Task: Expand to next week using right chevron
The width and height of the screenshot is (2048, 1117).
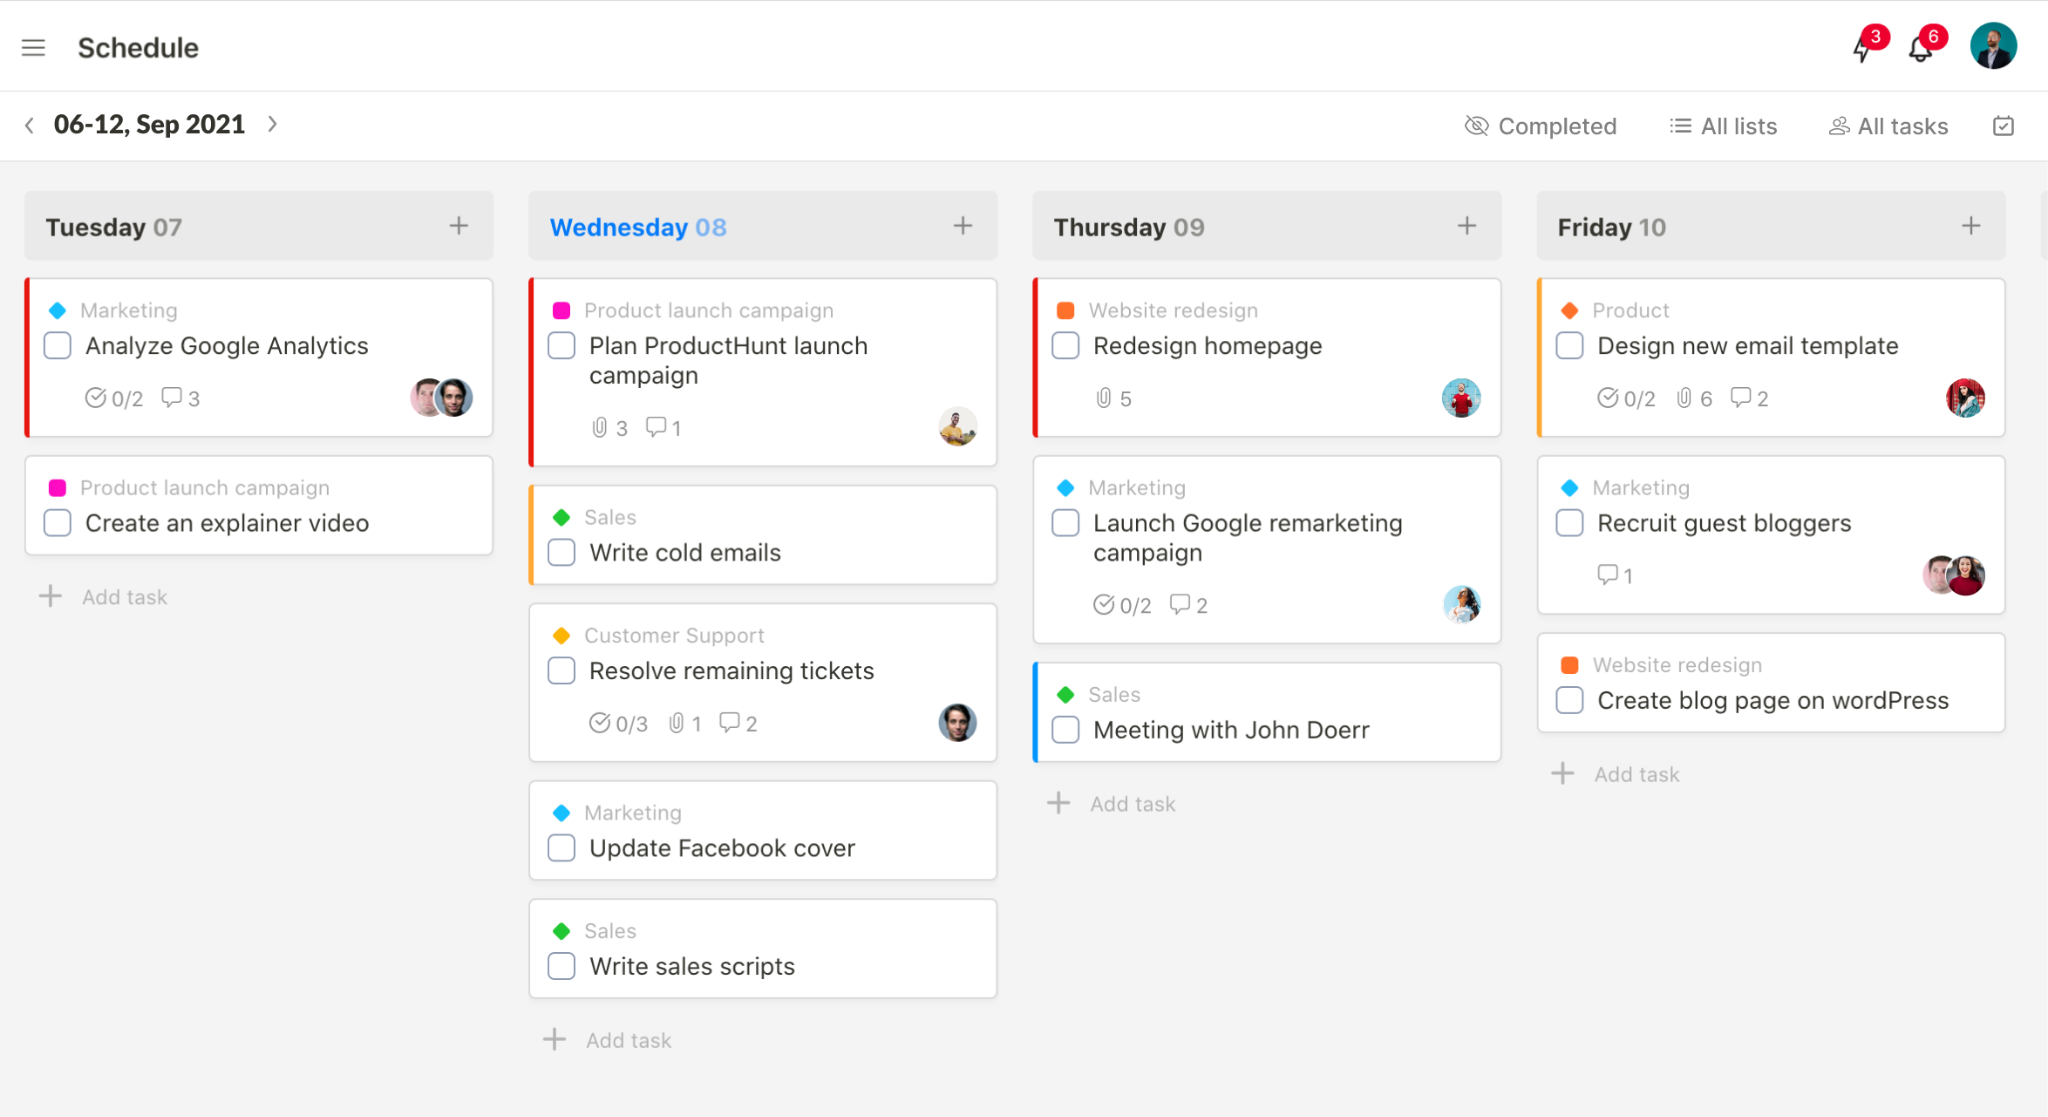Action: [274, 124]
